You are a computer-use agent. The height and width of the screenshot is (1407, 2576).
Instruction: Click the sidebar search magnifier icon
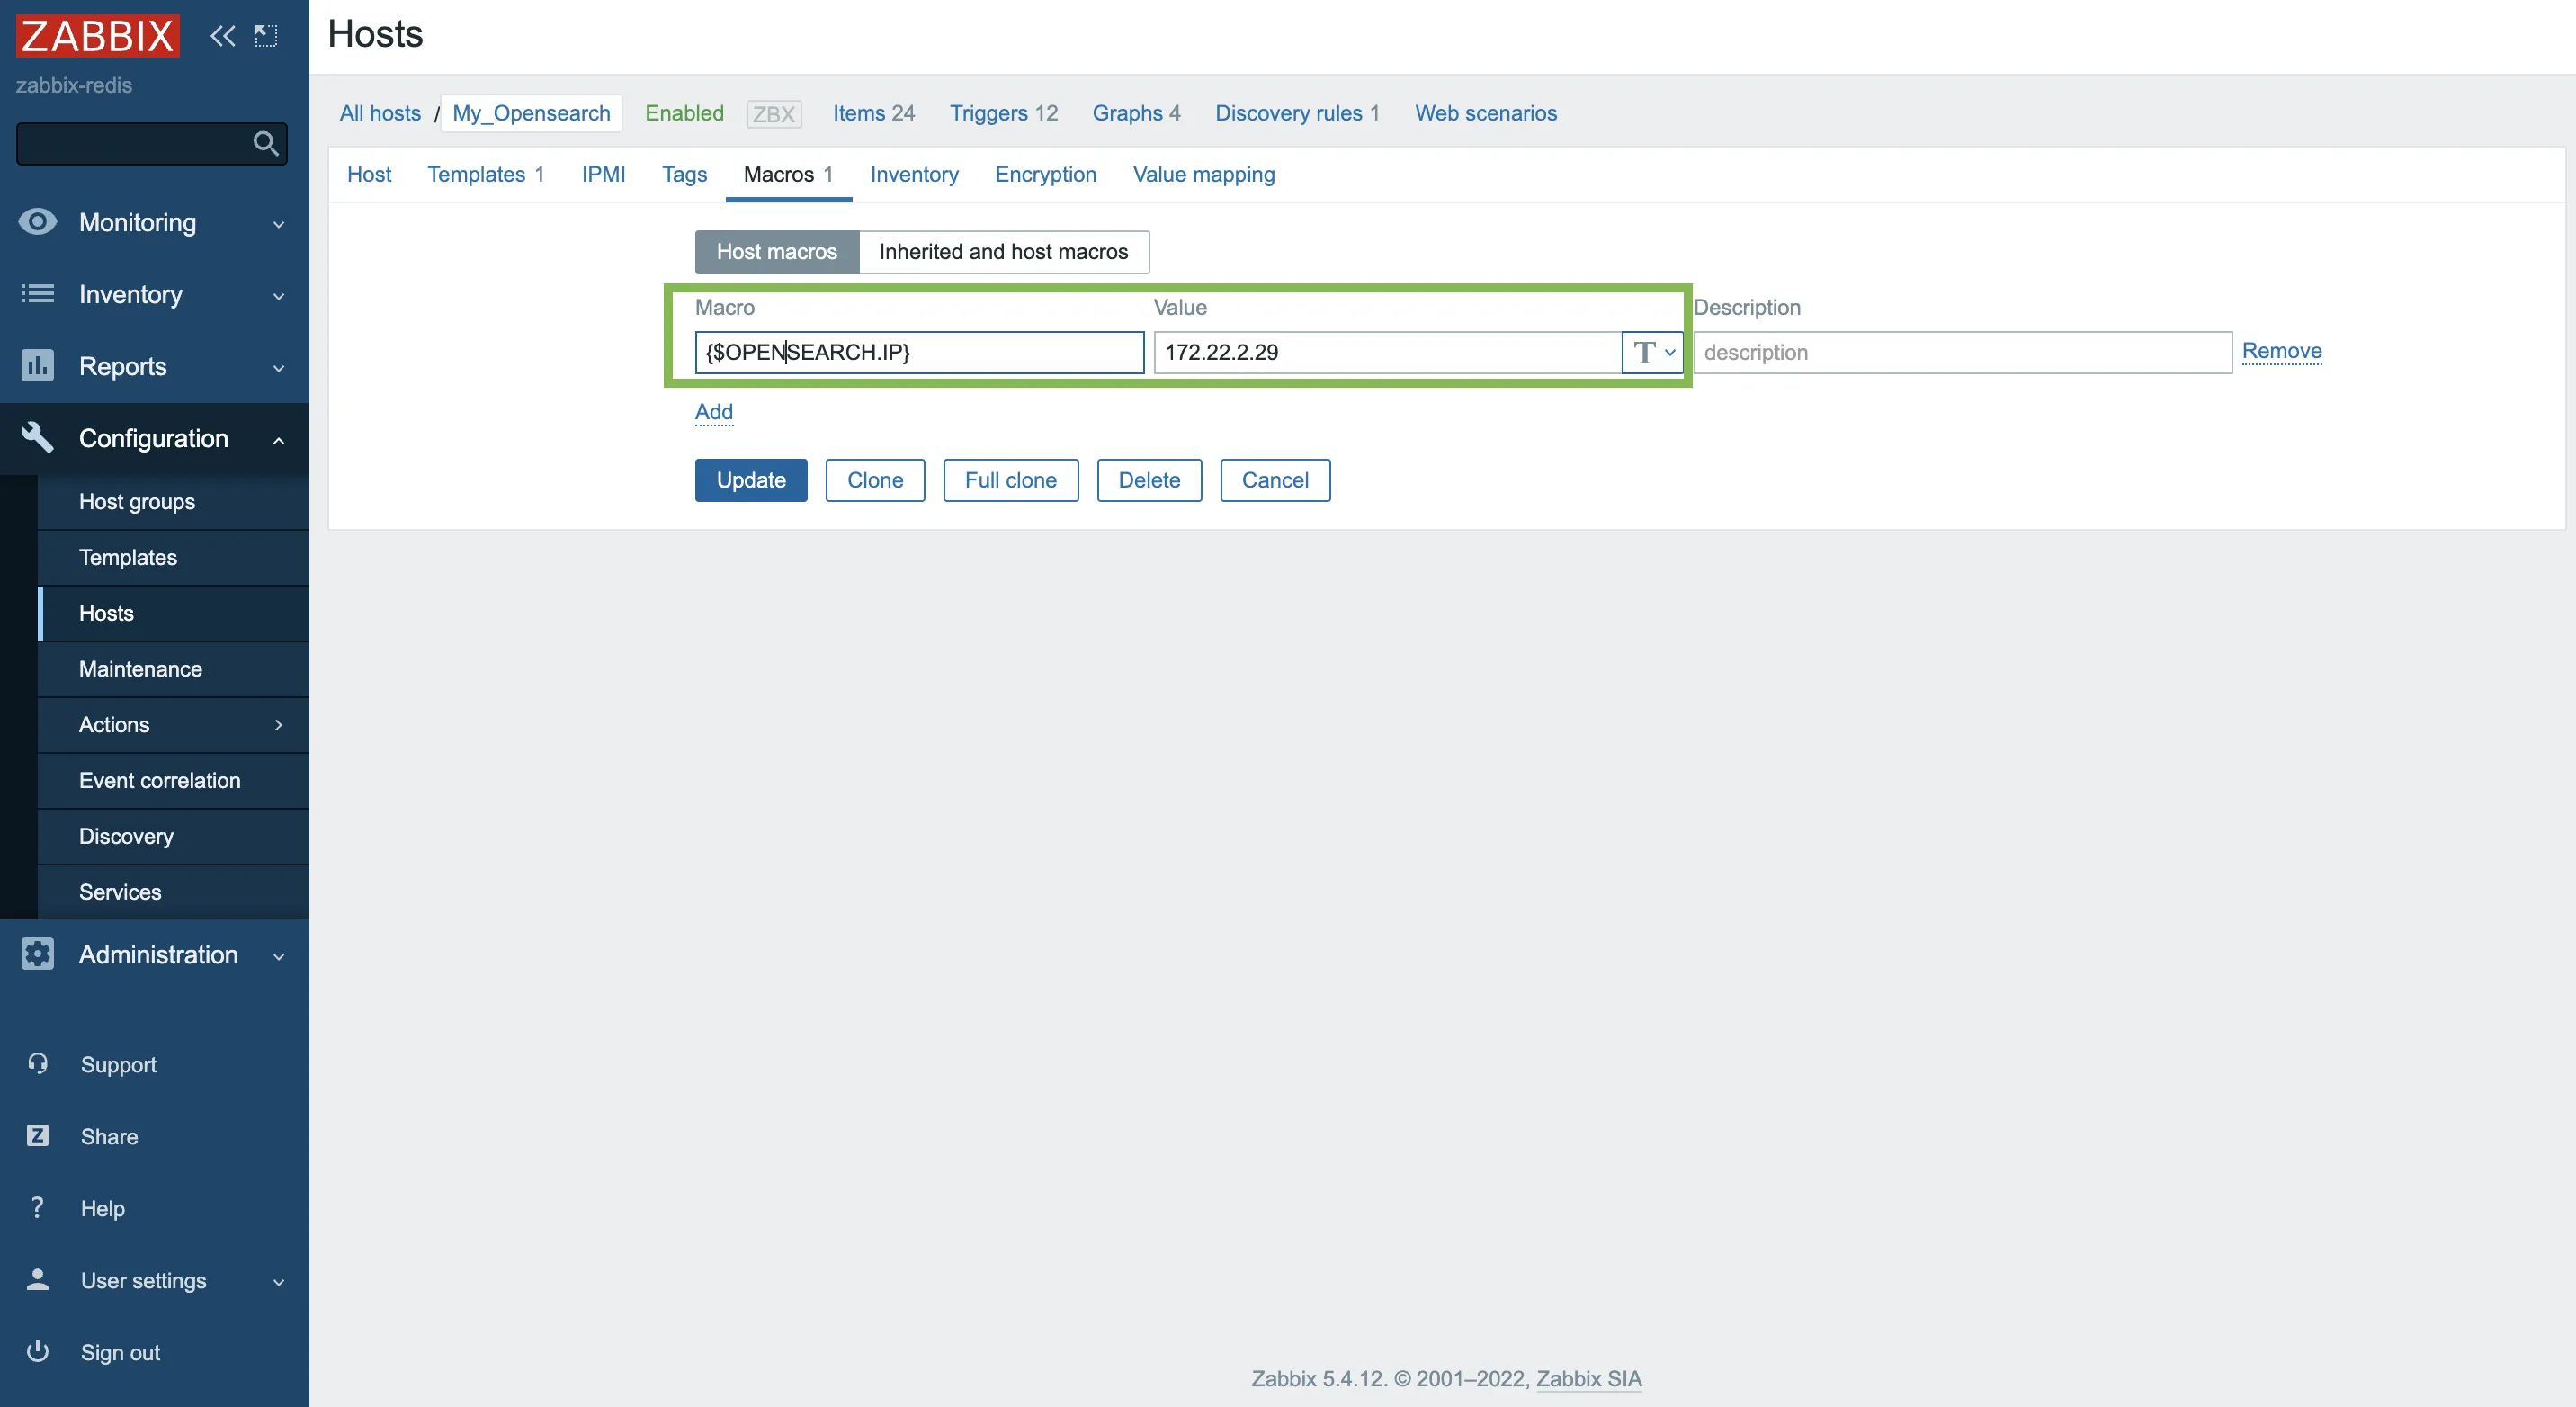pyautogui.click(x=265, y=144)
